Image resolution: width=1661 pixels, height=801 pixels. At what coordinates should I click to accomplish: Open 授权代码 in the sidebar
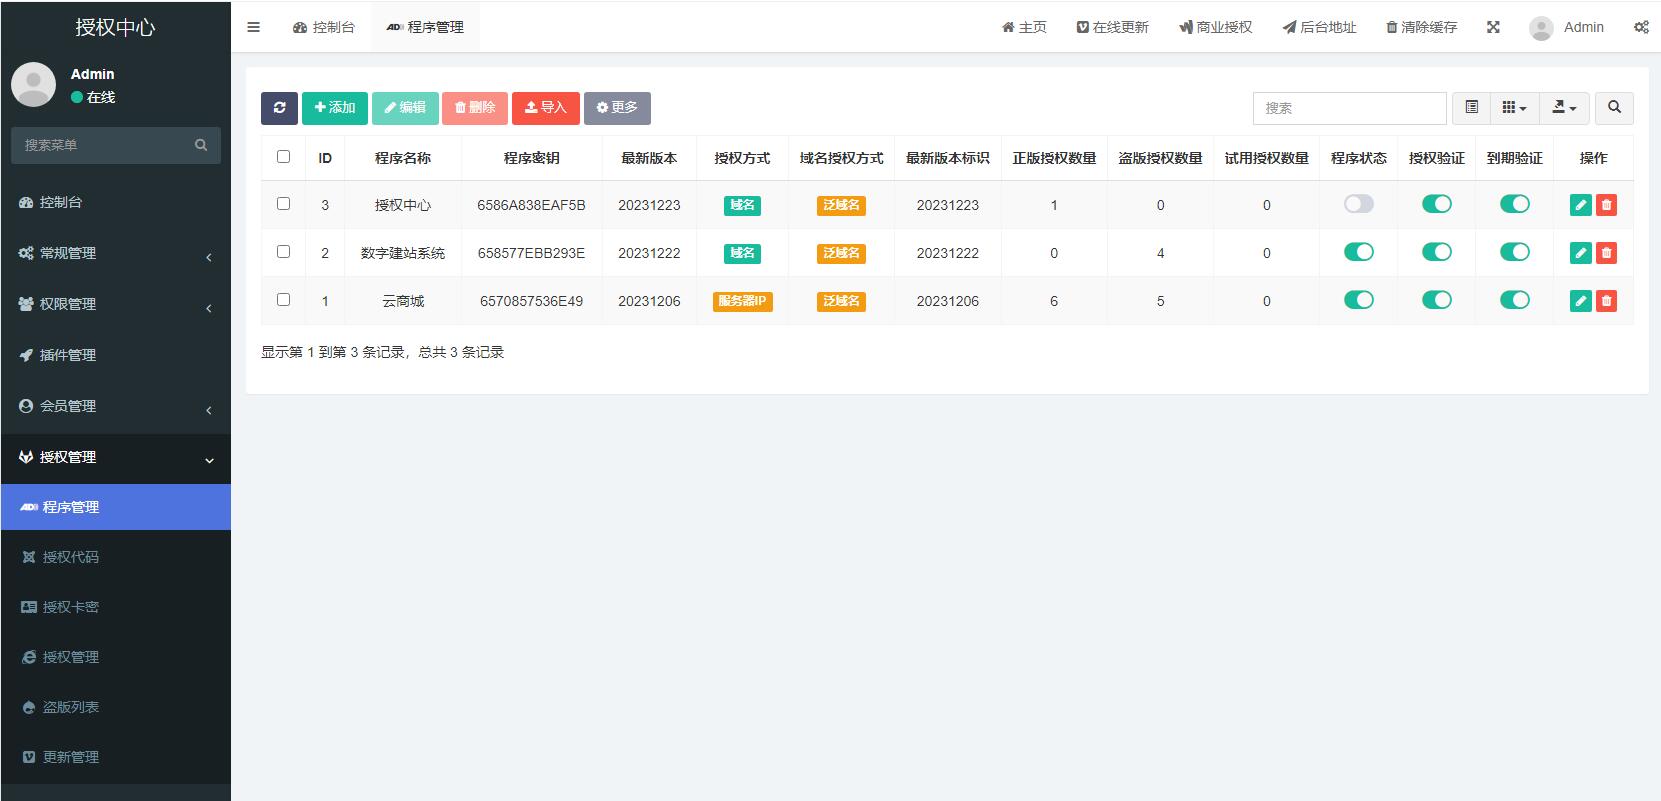pyautogui.click(x=116, y=557)
